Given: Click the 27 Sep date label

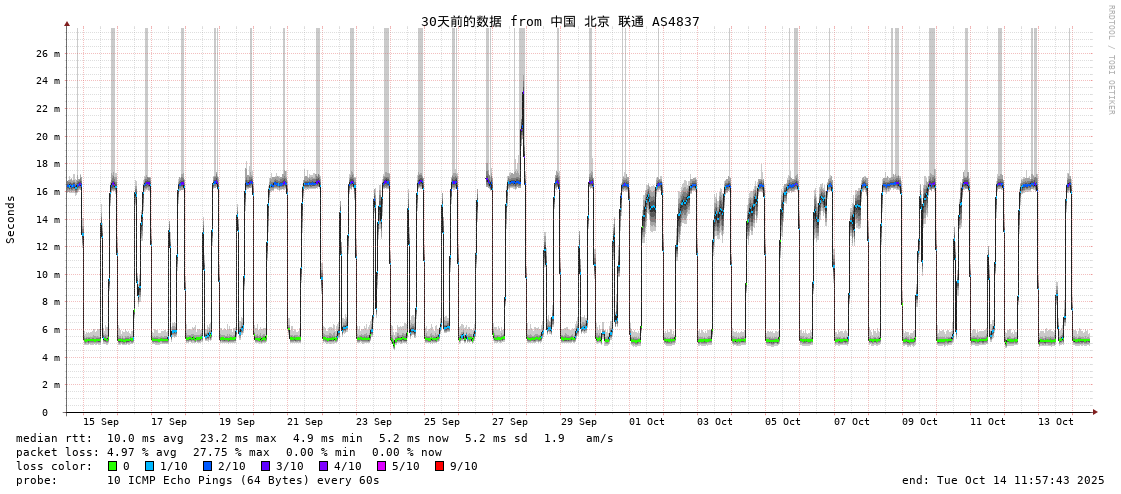Looking at the screenshot, I should [x=510, y=422].
